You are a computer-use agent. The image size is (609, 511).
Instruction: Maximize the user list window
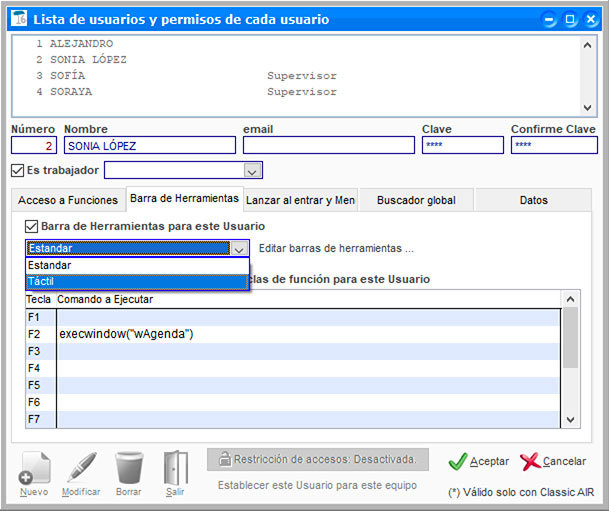click(570, 19)
